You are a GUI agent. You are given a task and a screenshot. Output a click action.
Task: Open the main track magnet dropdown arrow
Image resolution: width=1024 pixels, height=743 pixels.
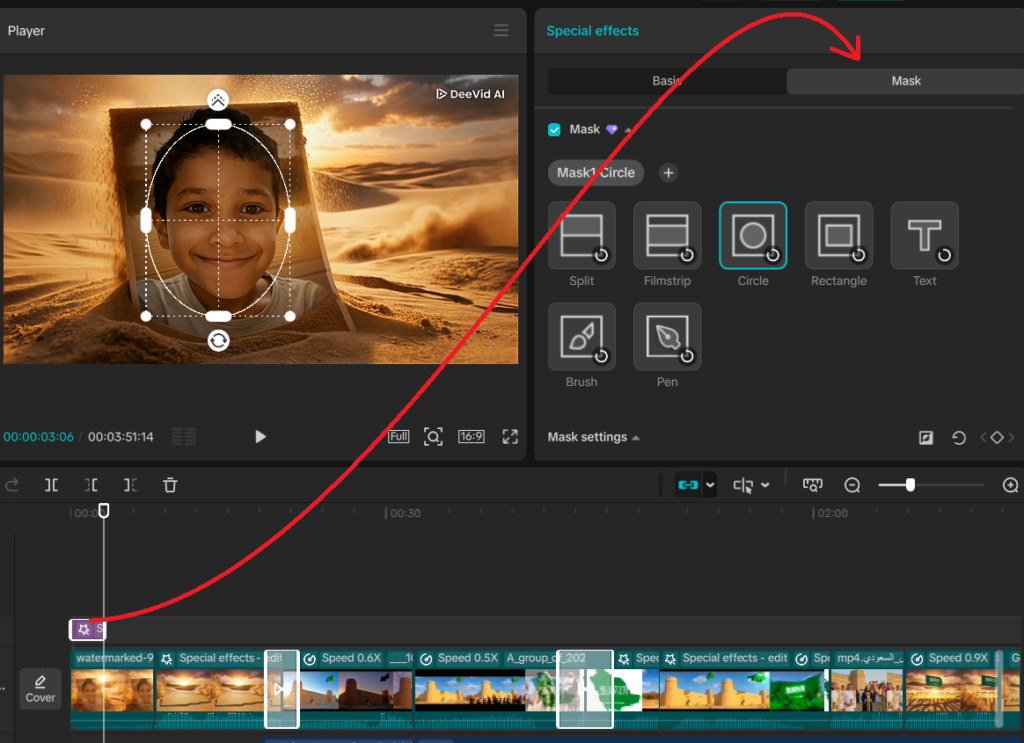click(711, 485)
